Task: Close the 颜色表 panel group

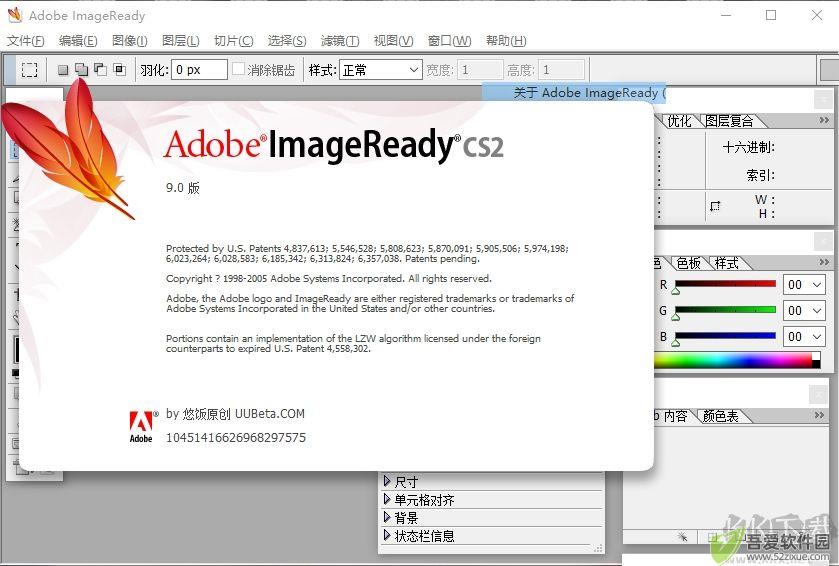Action: [818, 395]
